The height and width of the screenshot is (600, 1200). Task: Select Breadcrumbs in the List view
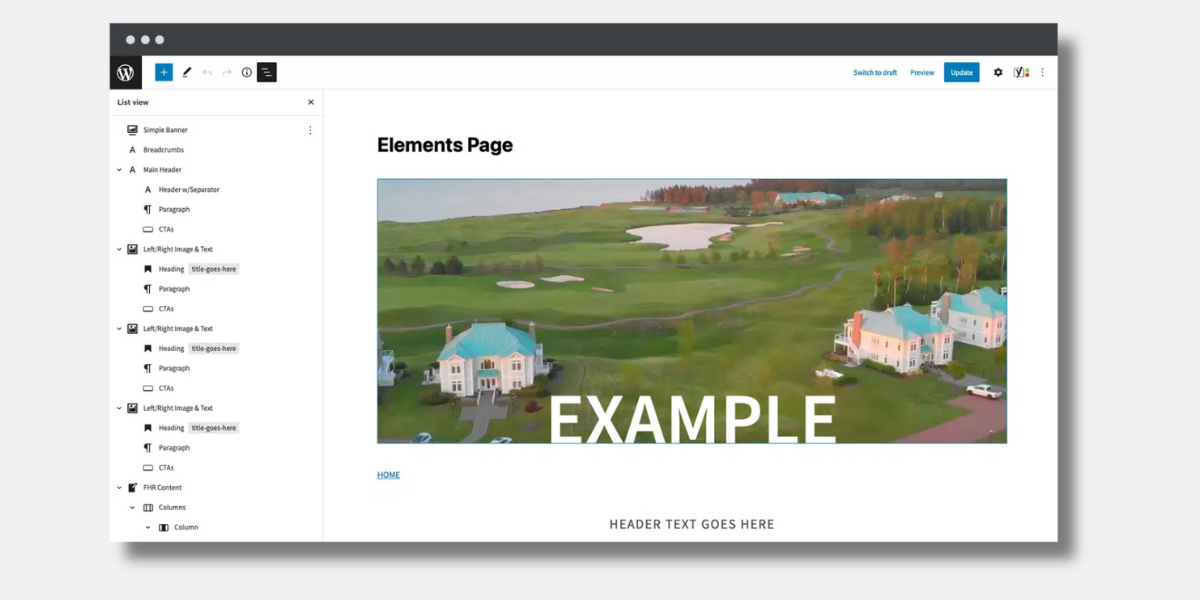click(163, 150)
